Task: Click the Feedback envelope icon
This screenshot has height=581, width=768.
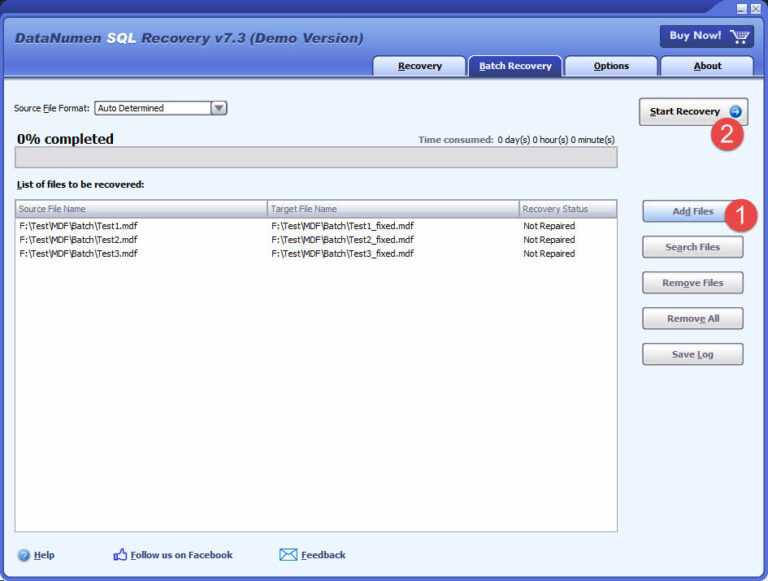Action: tap(288, 555)
